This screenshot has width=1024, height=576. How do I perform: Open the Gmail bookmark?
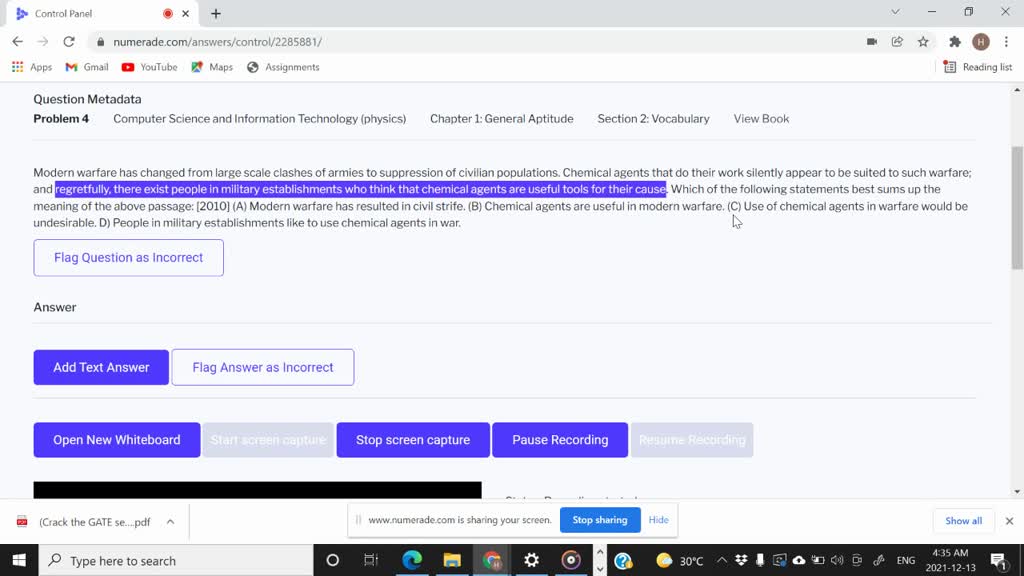click(x=87, y=67)
